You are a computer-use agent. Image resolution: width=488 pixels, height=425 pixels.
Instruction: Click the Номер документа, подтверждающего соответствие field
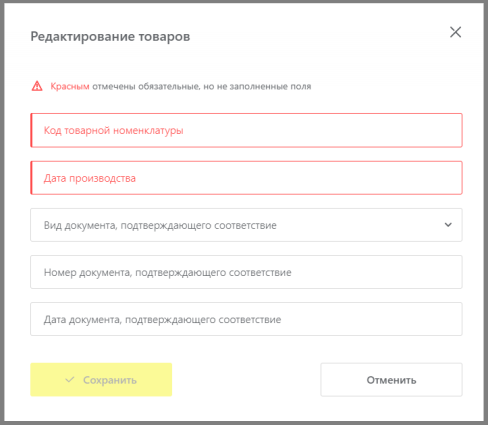246,272
